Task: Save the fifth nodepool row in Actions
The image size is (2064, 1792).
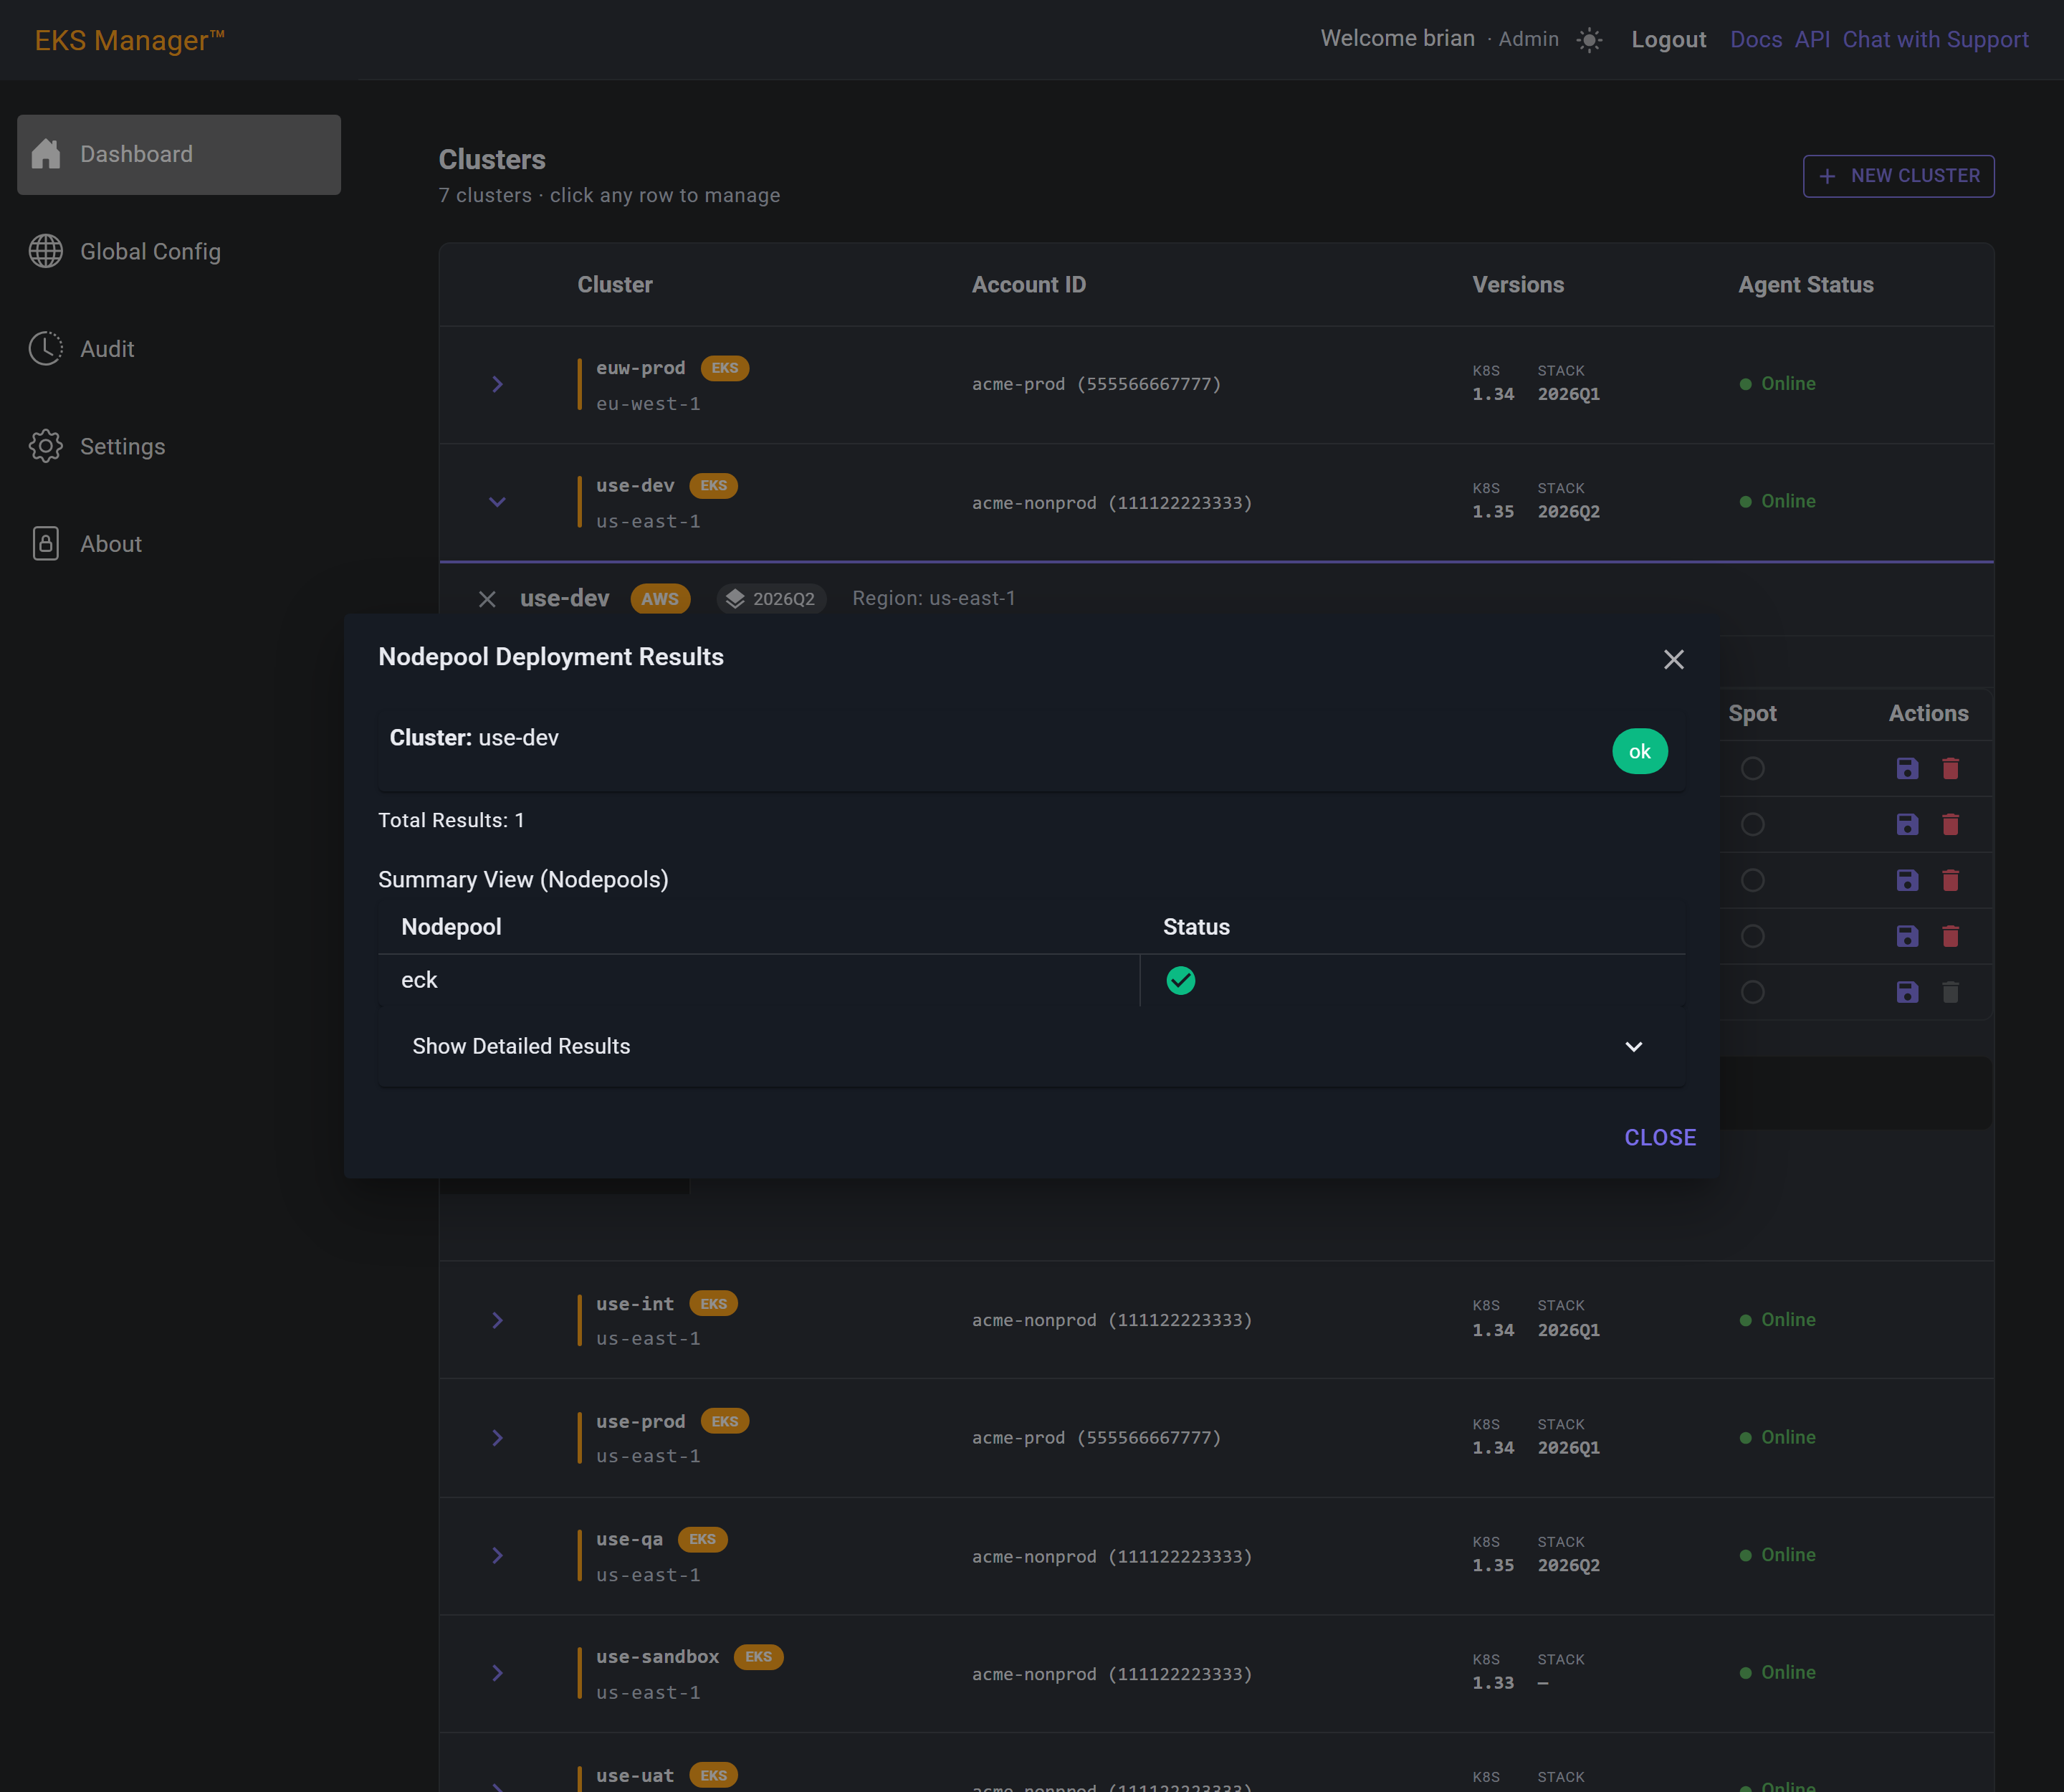Action: [x=1907, y=992]
